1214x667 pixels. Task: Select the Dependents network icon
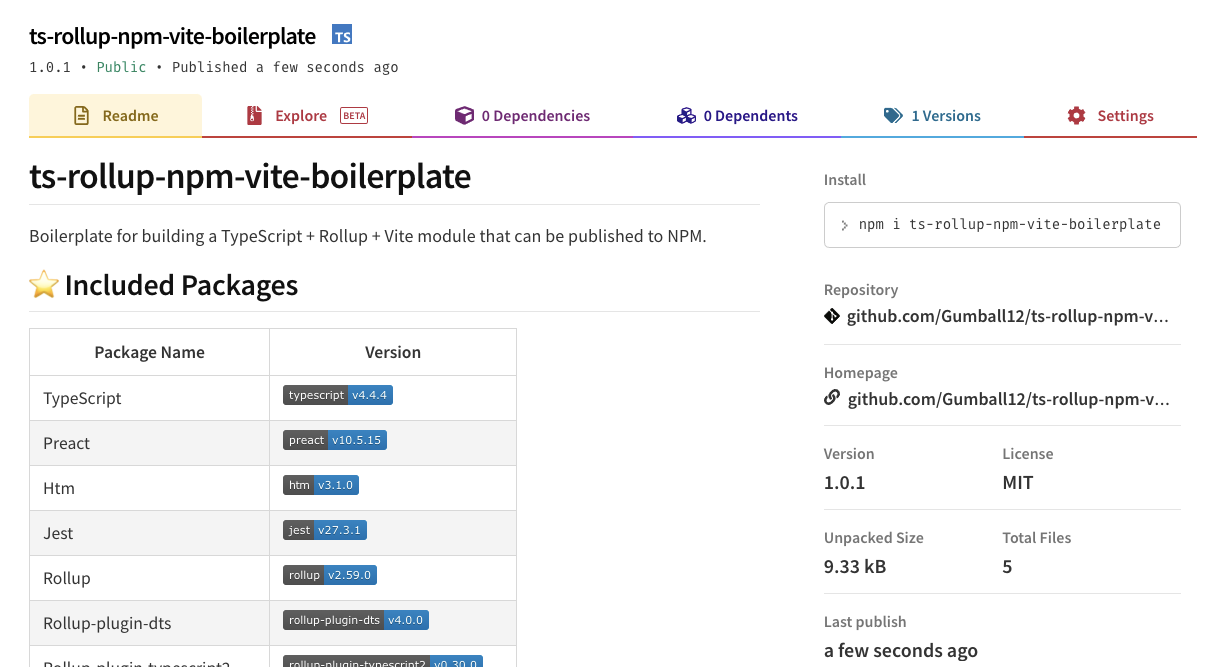click(686, 115)
